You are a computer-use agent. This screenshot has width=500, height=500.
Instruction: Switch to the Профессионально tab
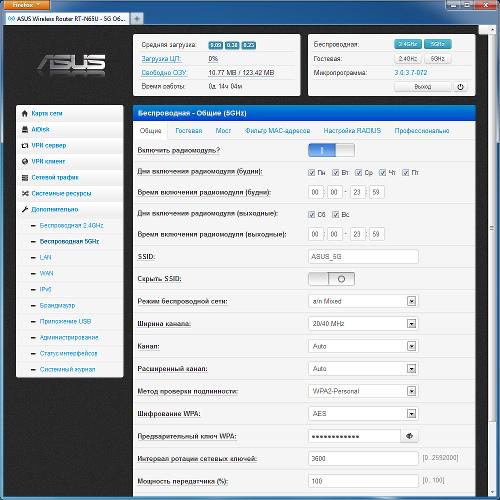coord(422,131)
